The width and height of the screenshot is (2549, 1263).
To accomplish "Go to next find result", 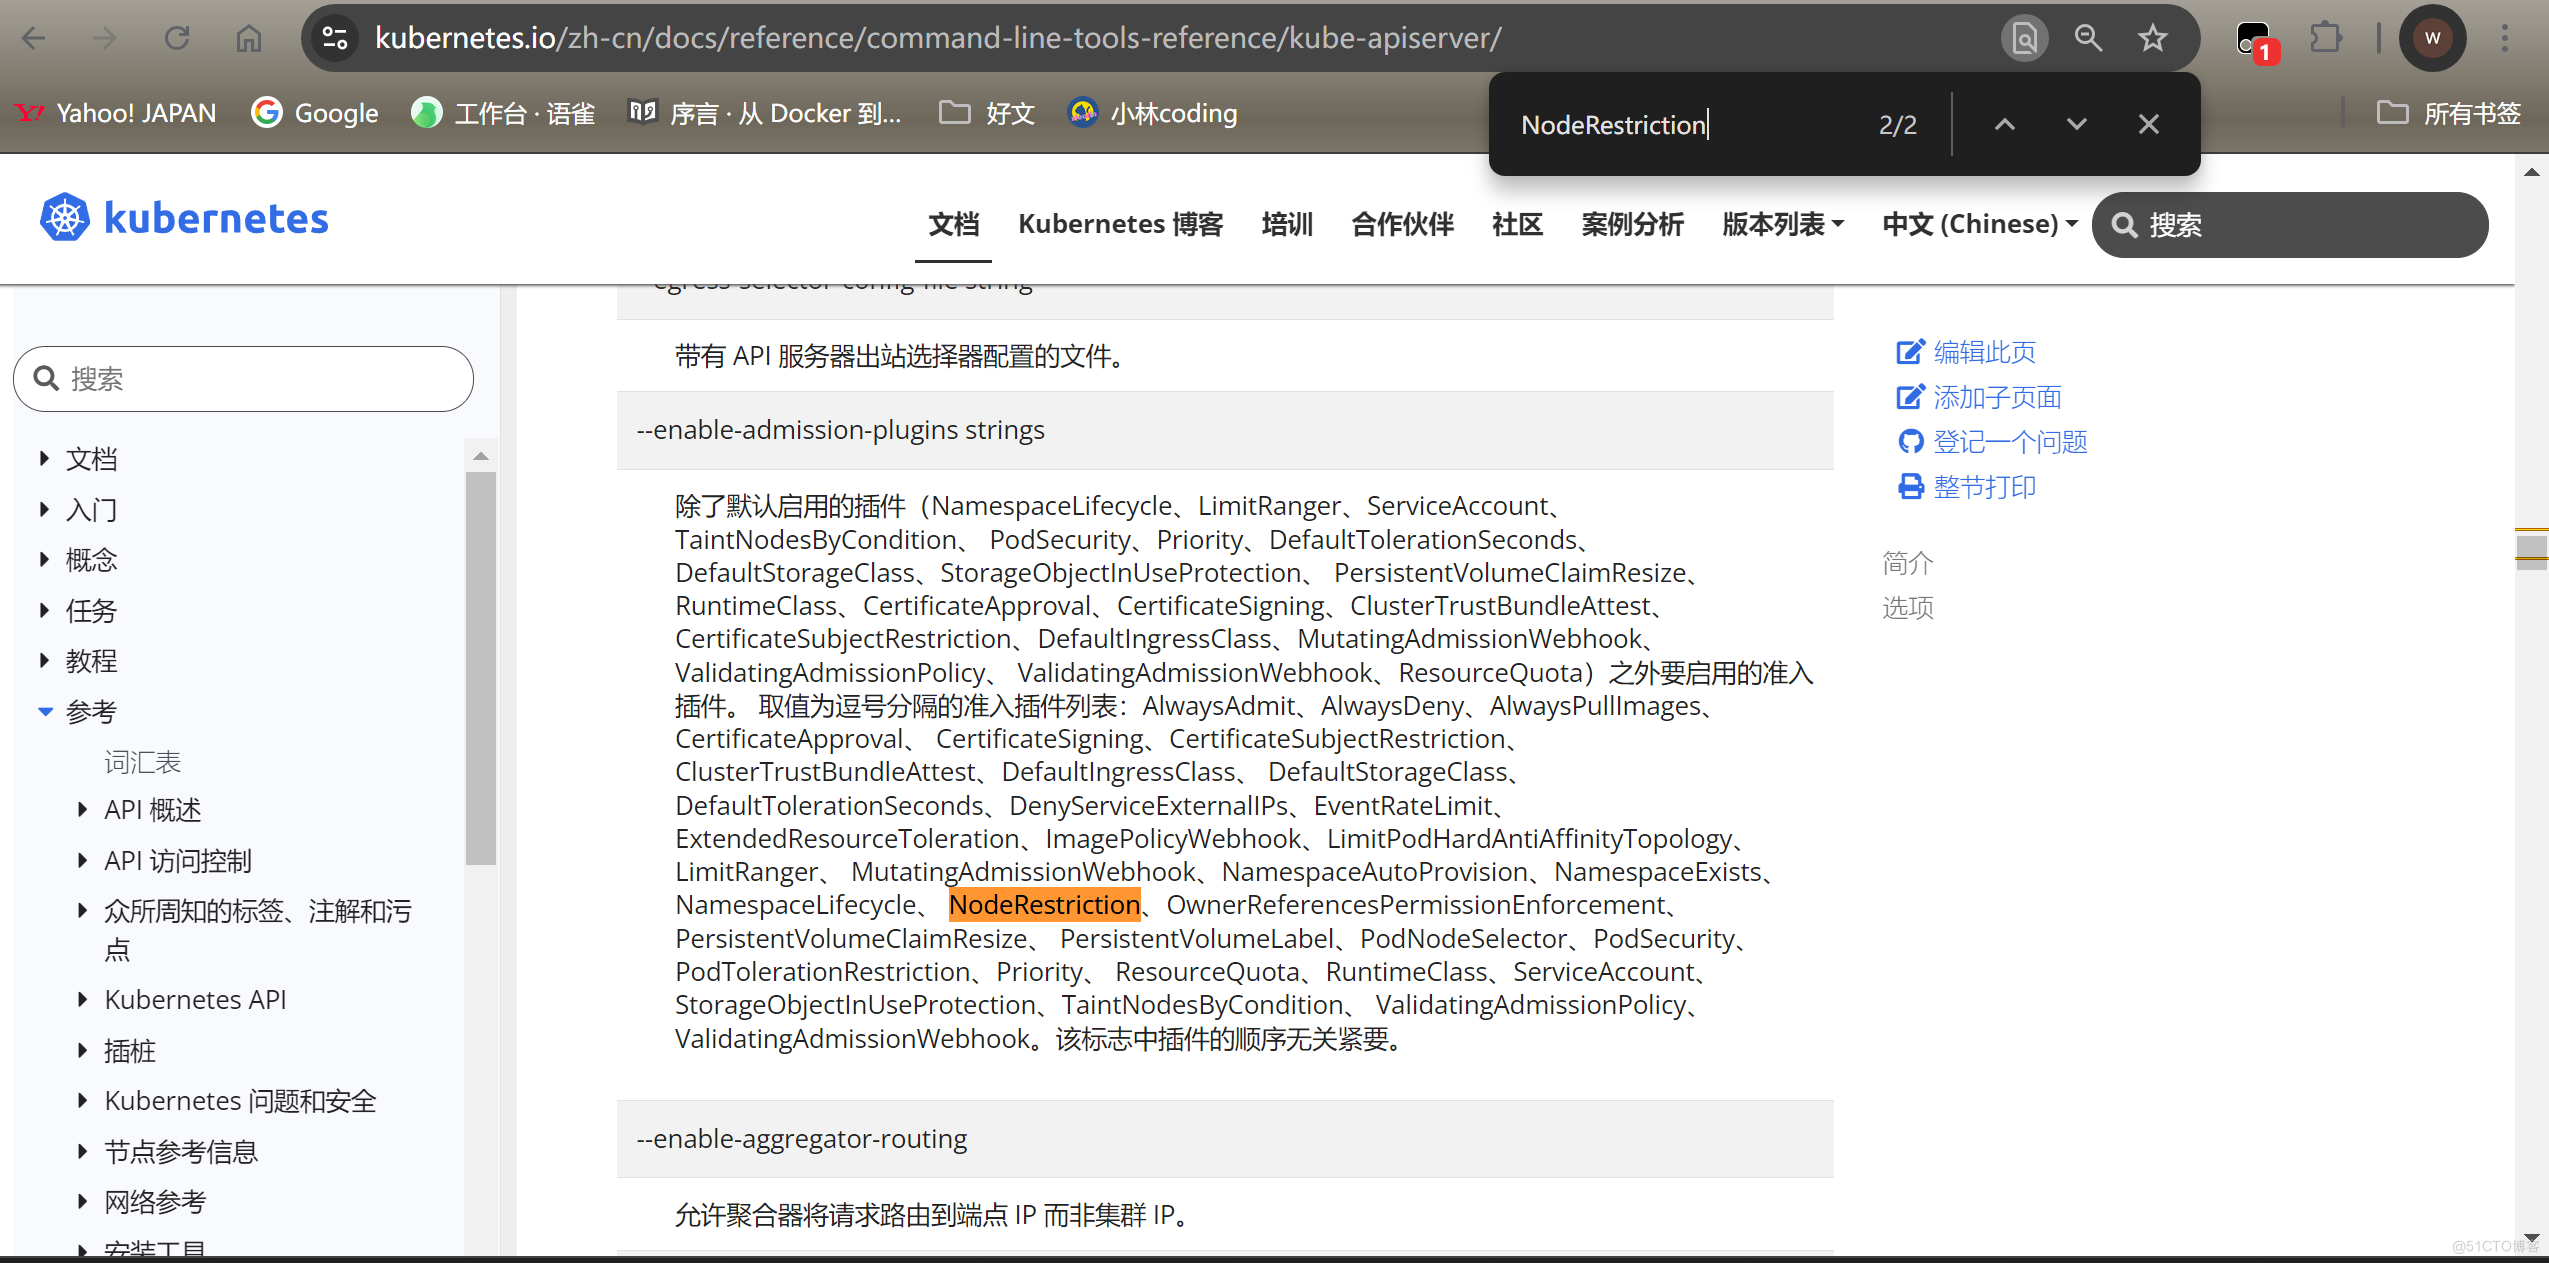I will click(x=2076, y=124).
